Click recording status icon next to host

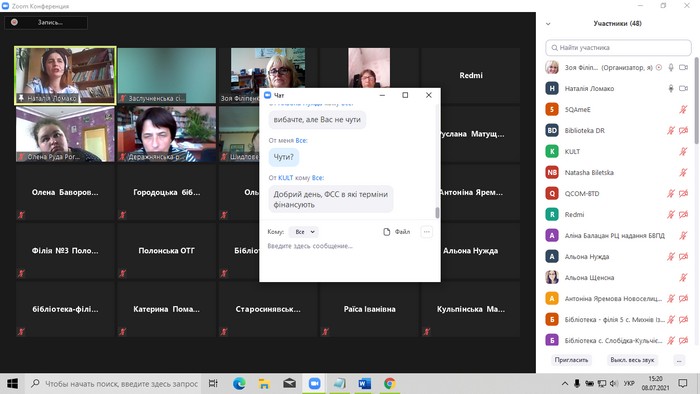pos(659,67)
